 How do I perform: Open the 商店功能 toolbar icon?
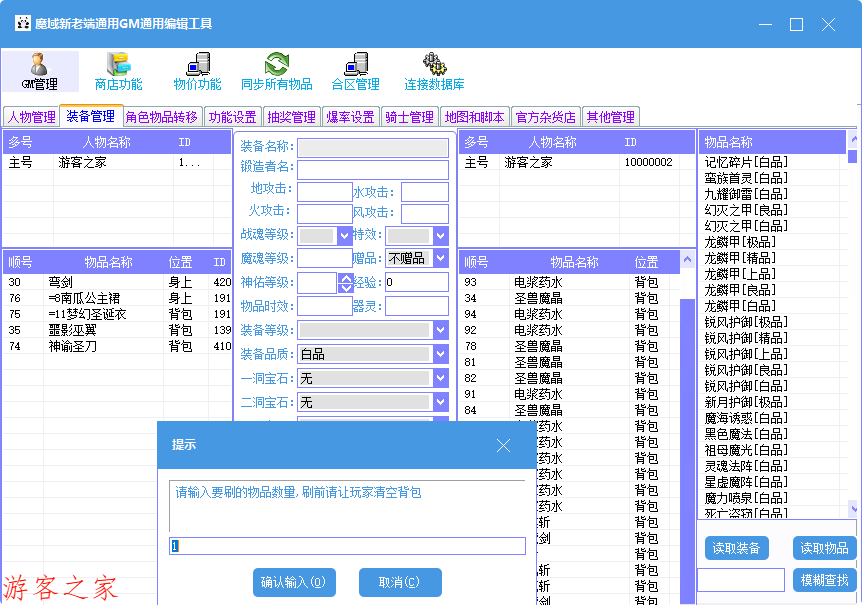click(x=118, y=71)
